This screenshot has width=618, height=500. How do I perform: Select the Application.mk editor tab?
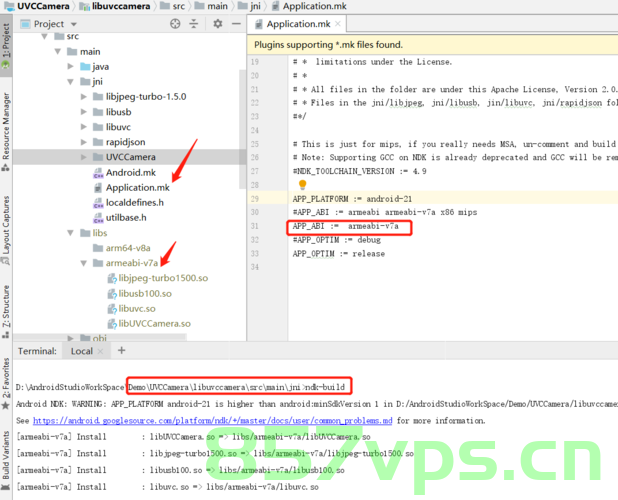pyautogui.click(x=298, y=24)
